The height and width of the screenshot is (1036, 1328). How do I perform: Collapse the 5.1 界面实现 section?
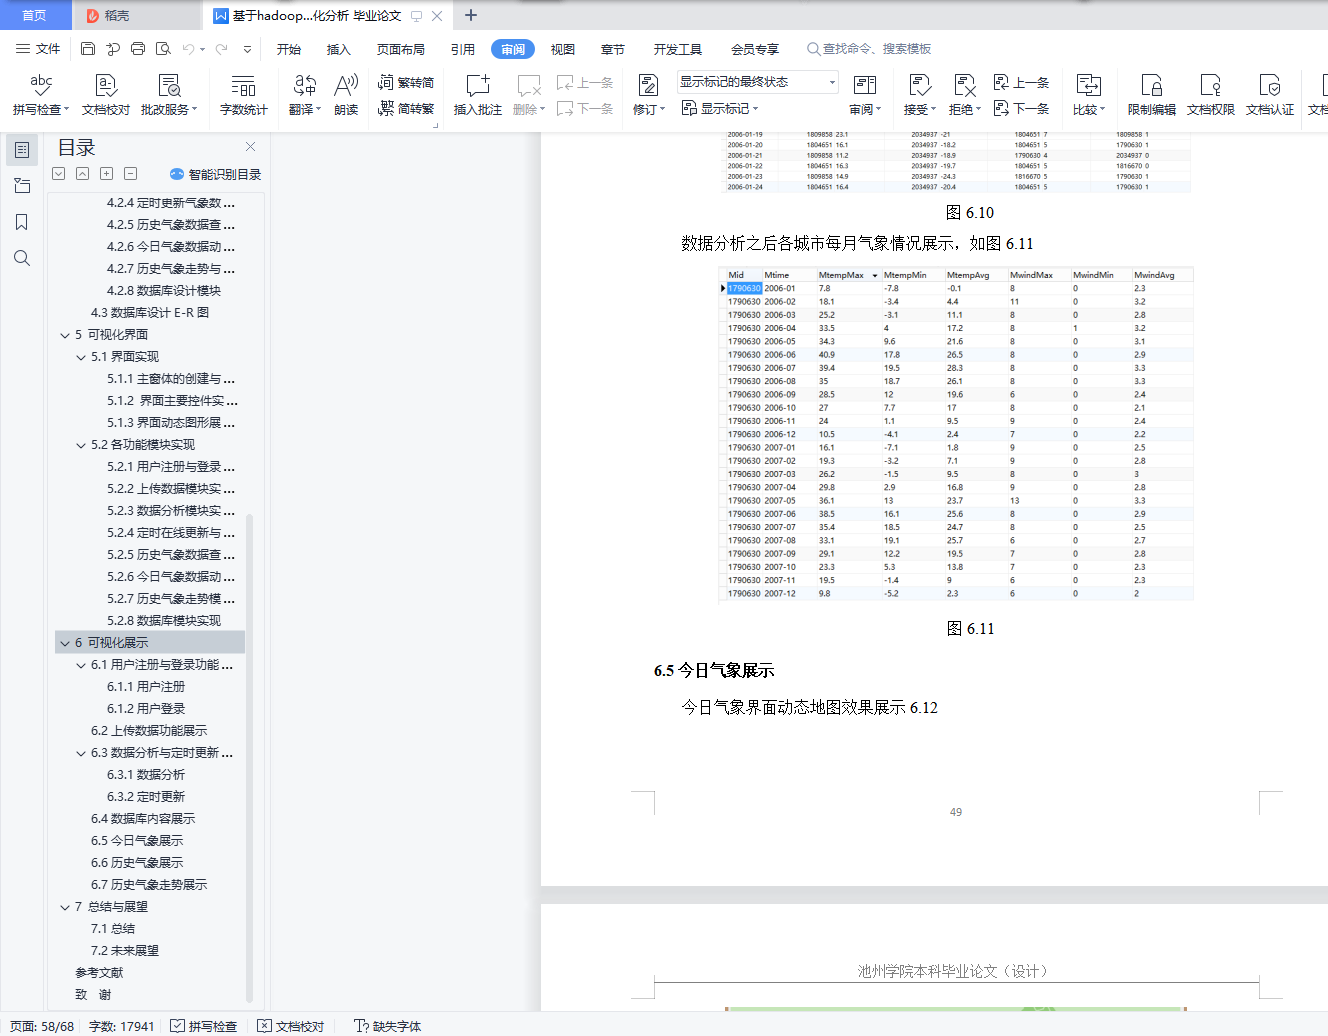tap(81, 357)
